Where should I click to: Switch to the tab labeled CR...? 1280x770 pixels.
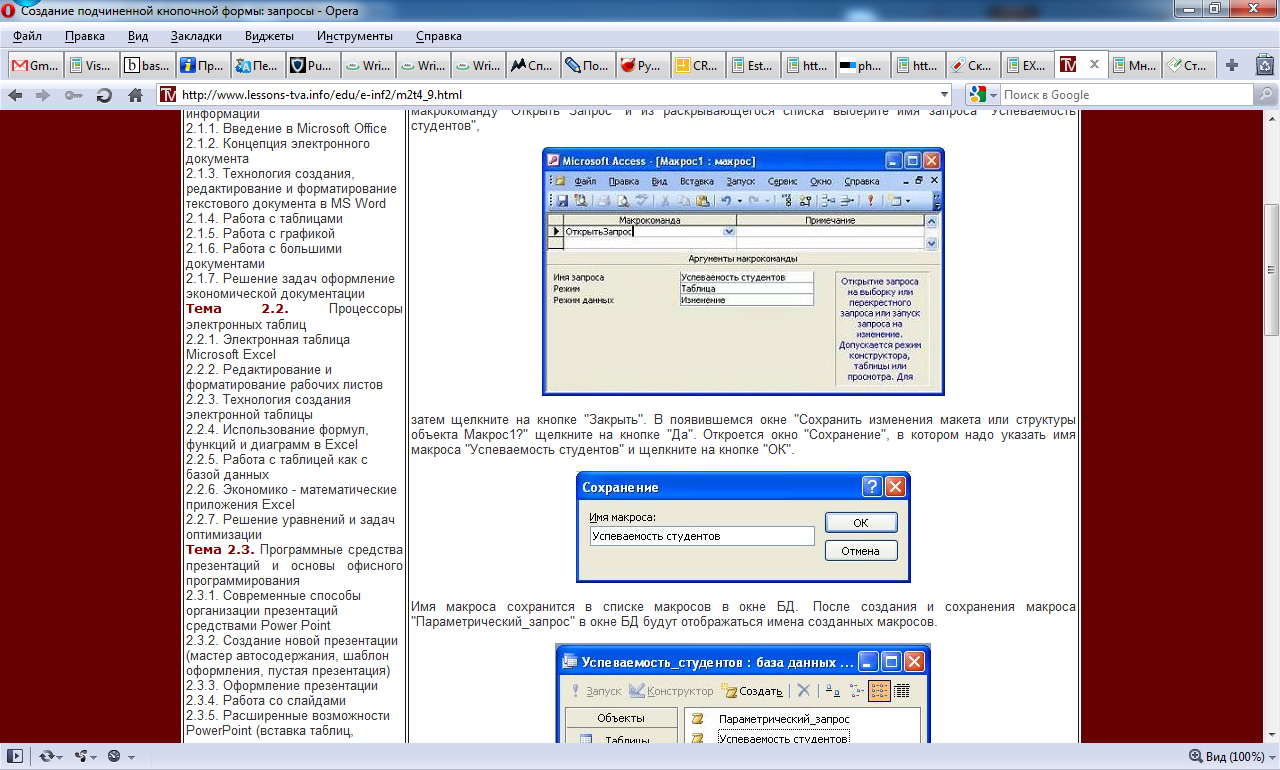click(697, 66)
